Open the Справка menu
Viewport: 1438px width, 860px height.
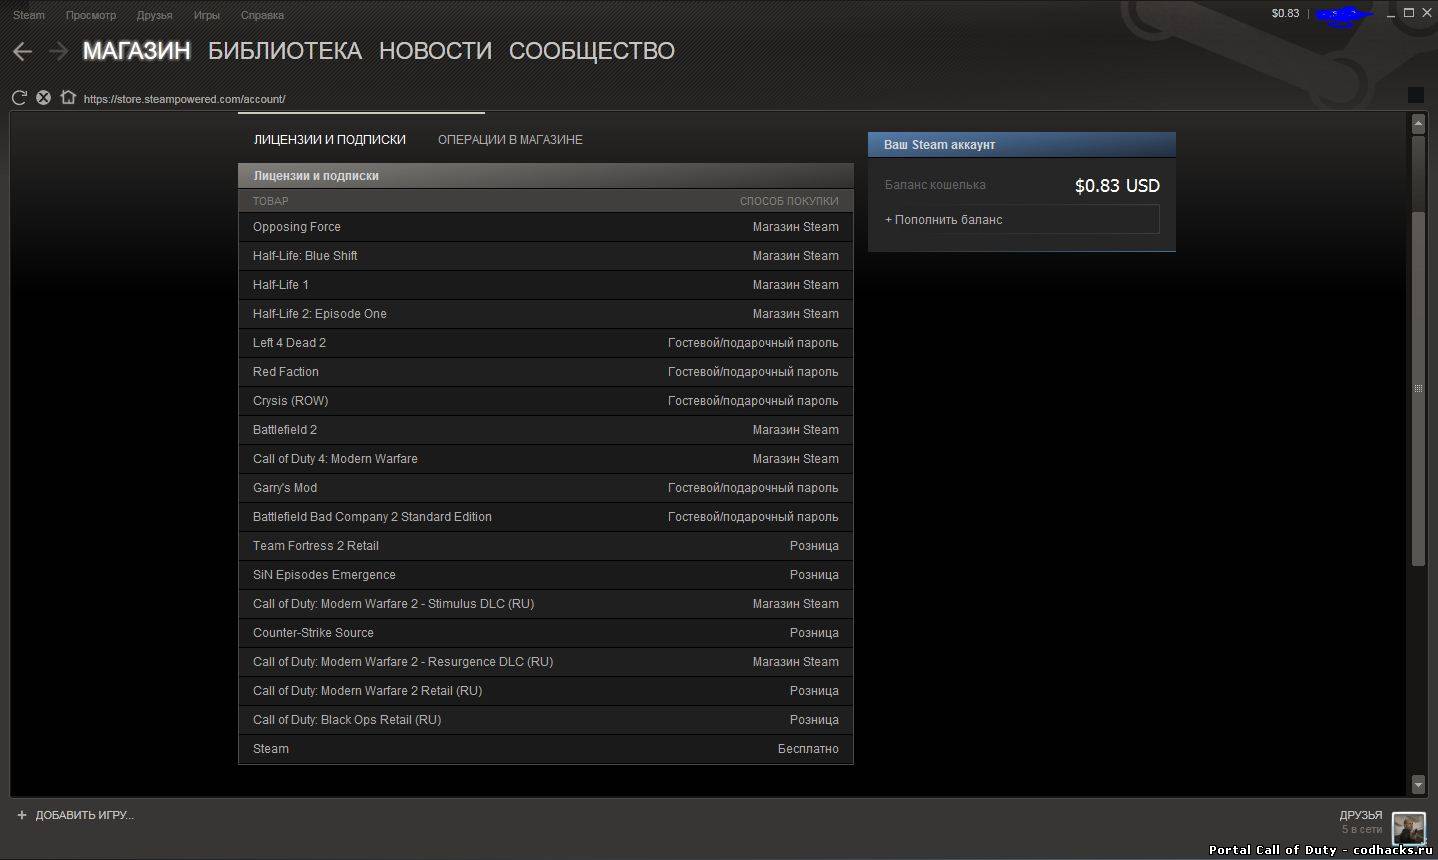[x=262, y=15]
